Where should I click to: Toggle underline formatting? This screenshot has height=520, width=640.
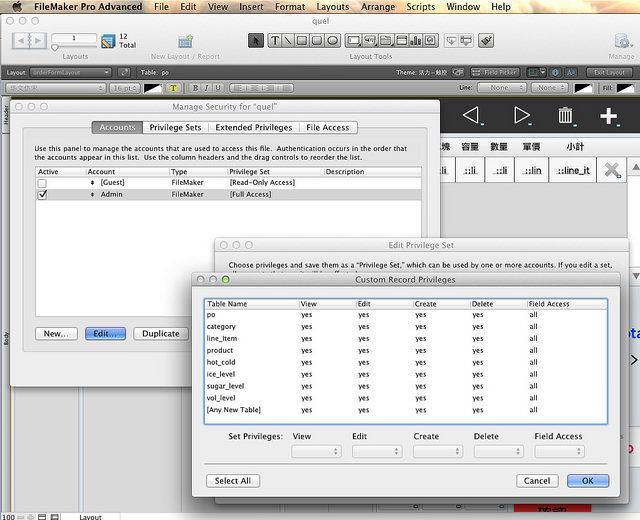(218, 88)
